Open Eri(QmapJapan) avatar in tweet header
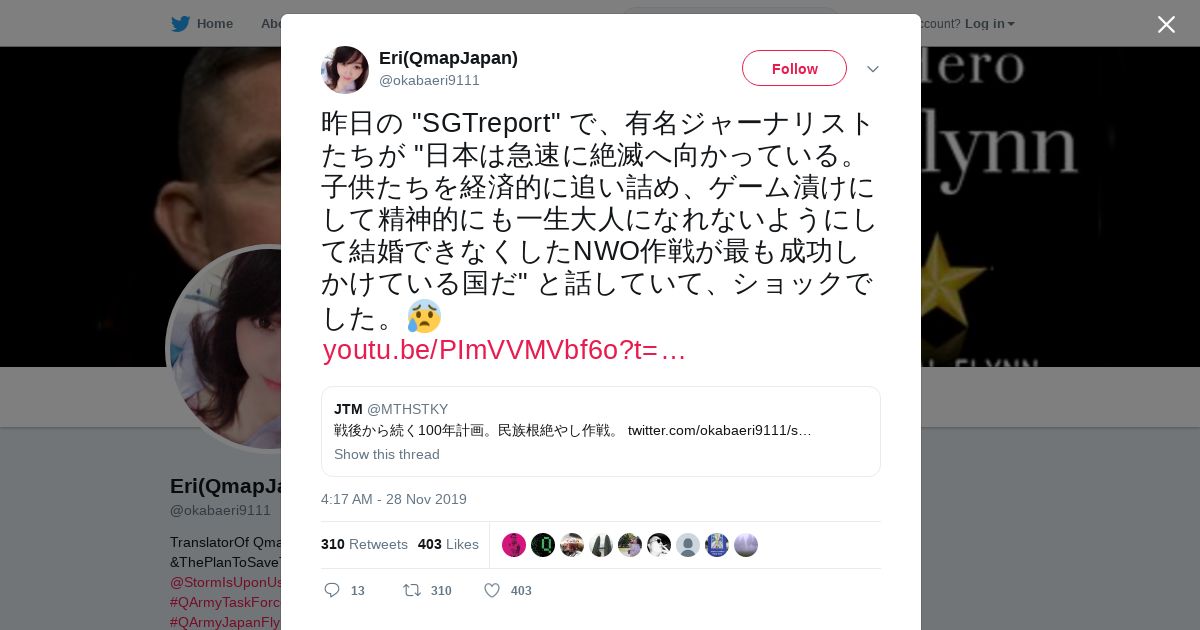Screen dimensions: 1200x630 (x=345, y=69)
